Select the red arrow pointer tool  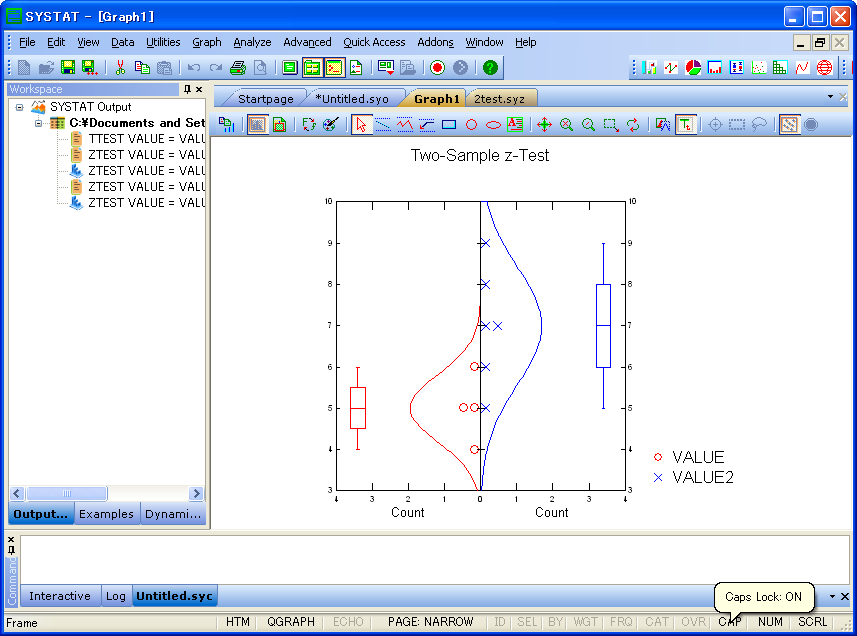click(x=361, y=125)
